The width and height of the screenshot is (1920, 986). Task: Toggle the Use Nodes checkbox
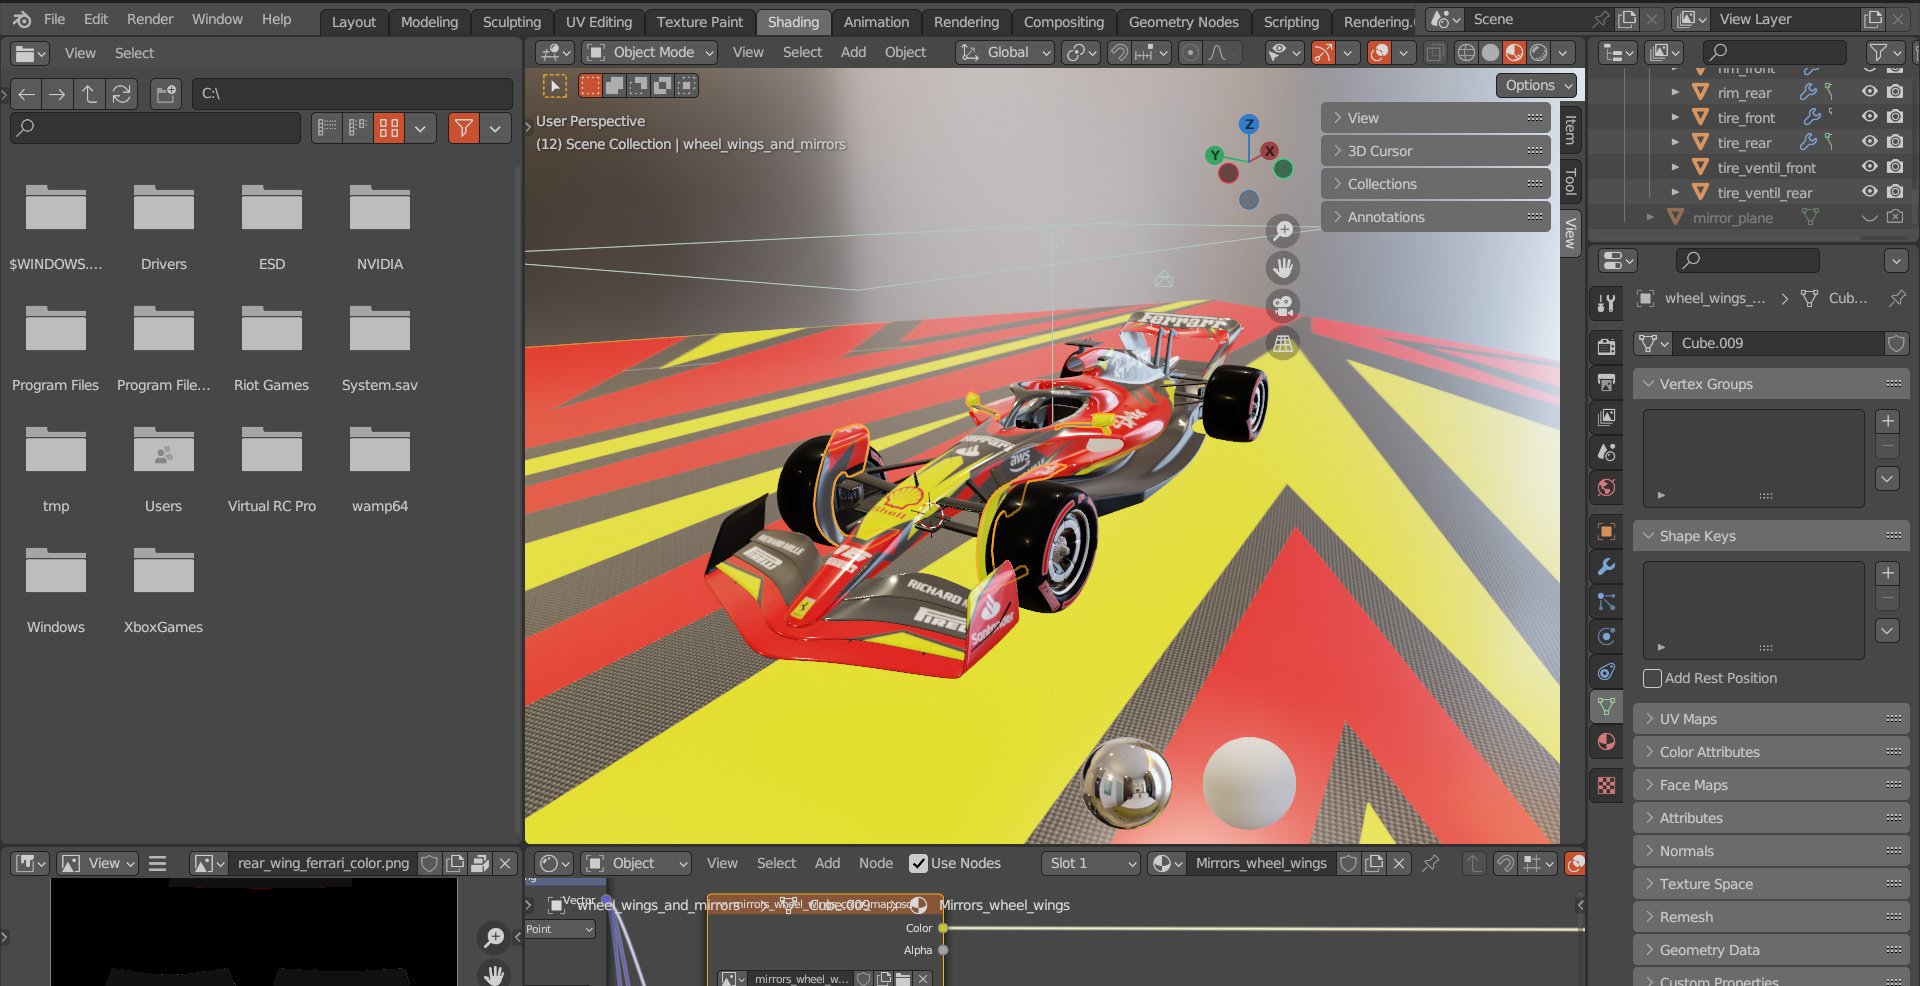coord(918,863)
